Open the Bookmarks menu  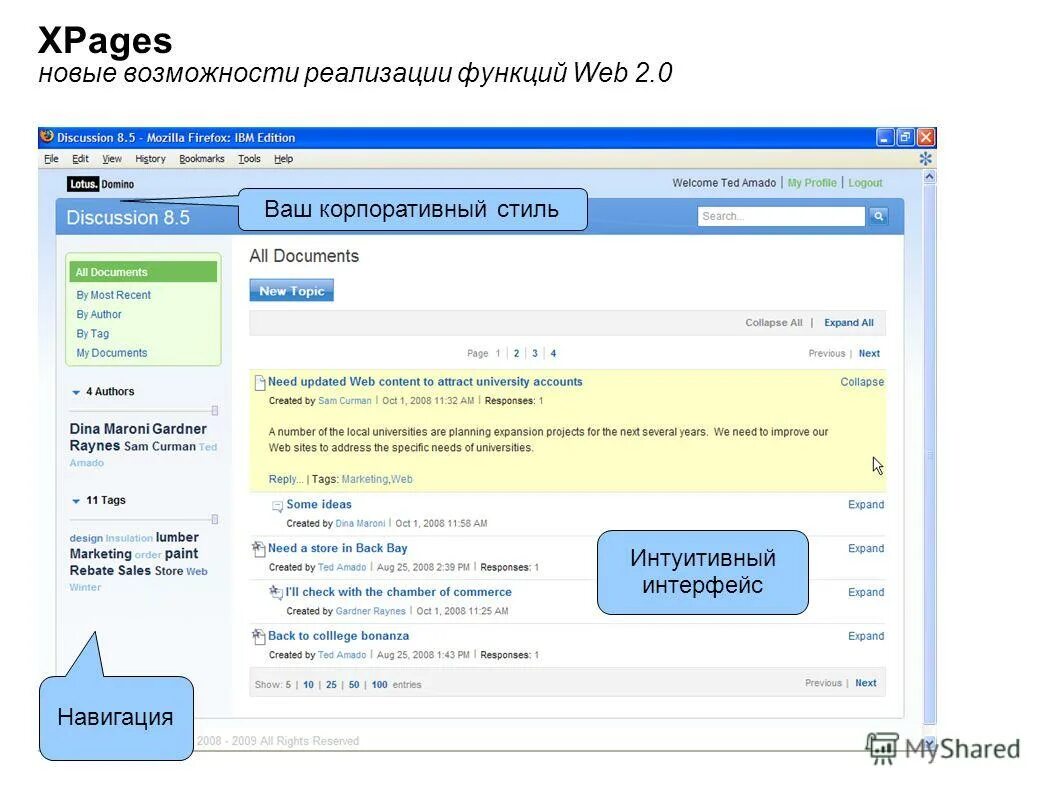coord(203,158)
